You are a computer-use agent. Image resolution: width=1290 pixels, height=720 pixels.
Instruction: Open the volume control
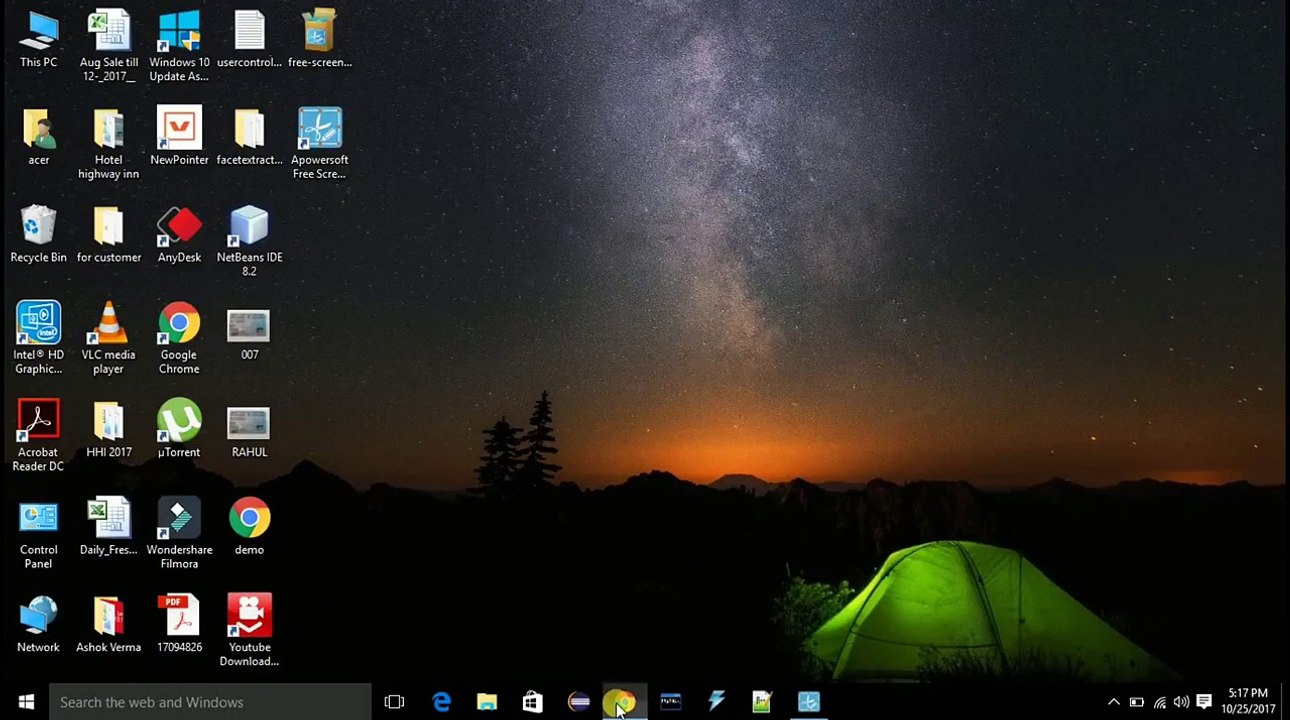tap(1181, 702)
